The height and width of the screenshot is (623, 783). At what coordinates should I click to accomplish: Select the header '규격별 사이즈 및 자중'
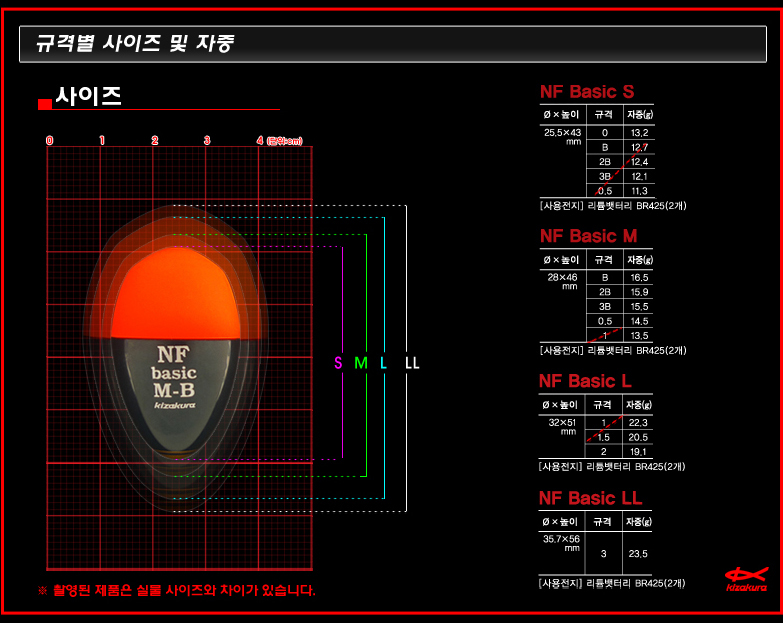pos(135,43)
